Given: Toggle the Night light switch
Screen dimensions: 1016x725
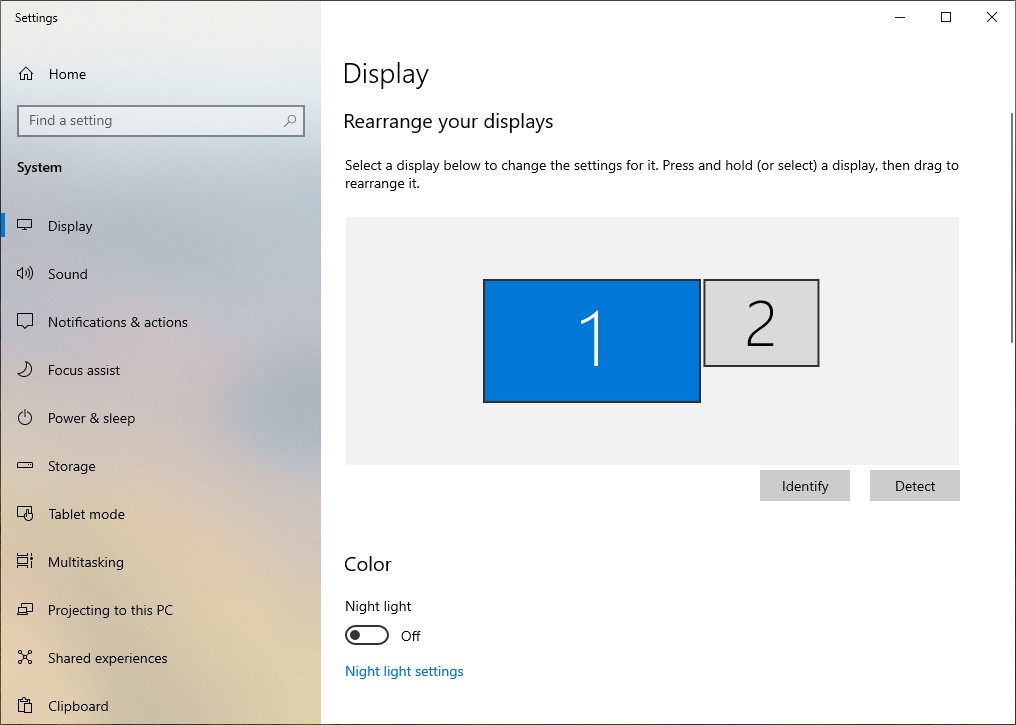Looking at the screenshot, I should coord(367,635).
